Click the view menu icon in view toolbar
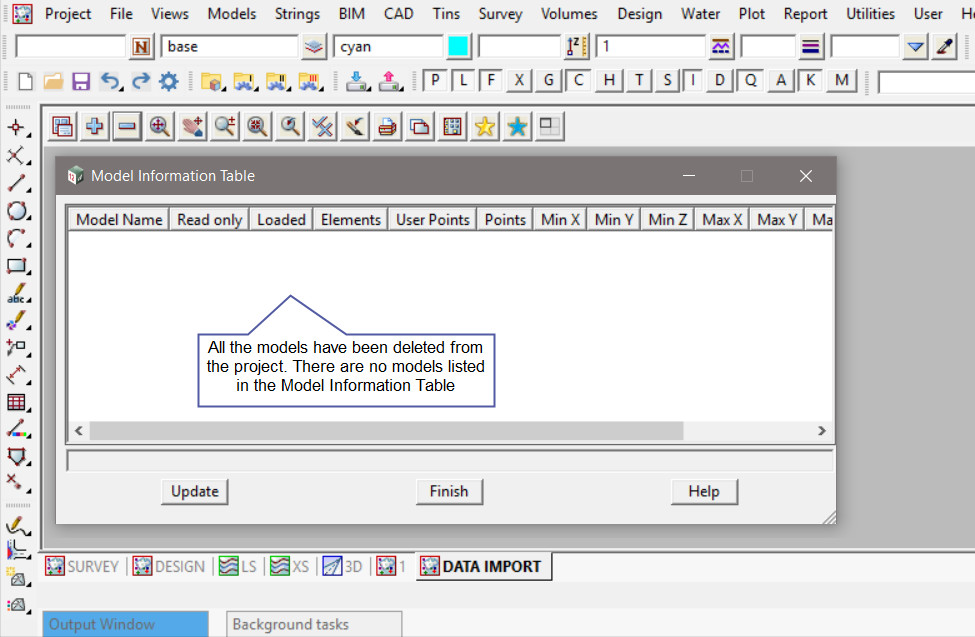 (62, 127)
